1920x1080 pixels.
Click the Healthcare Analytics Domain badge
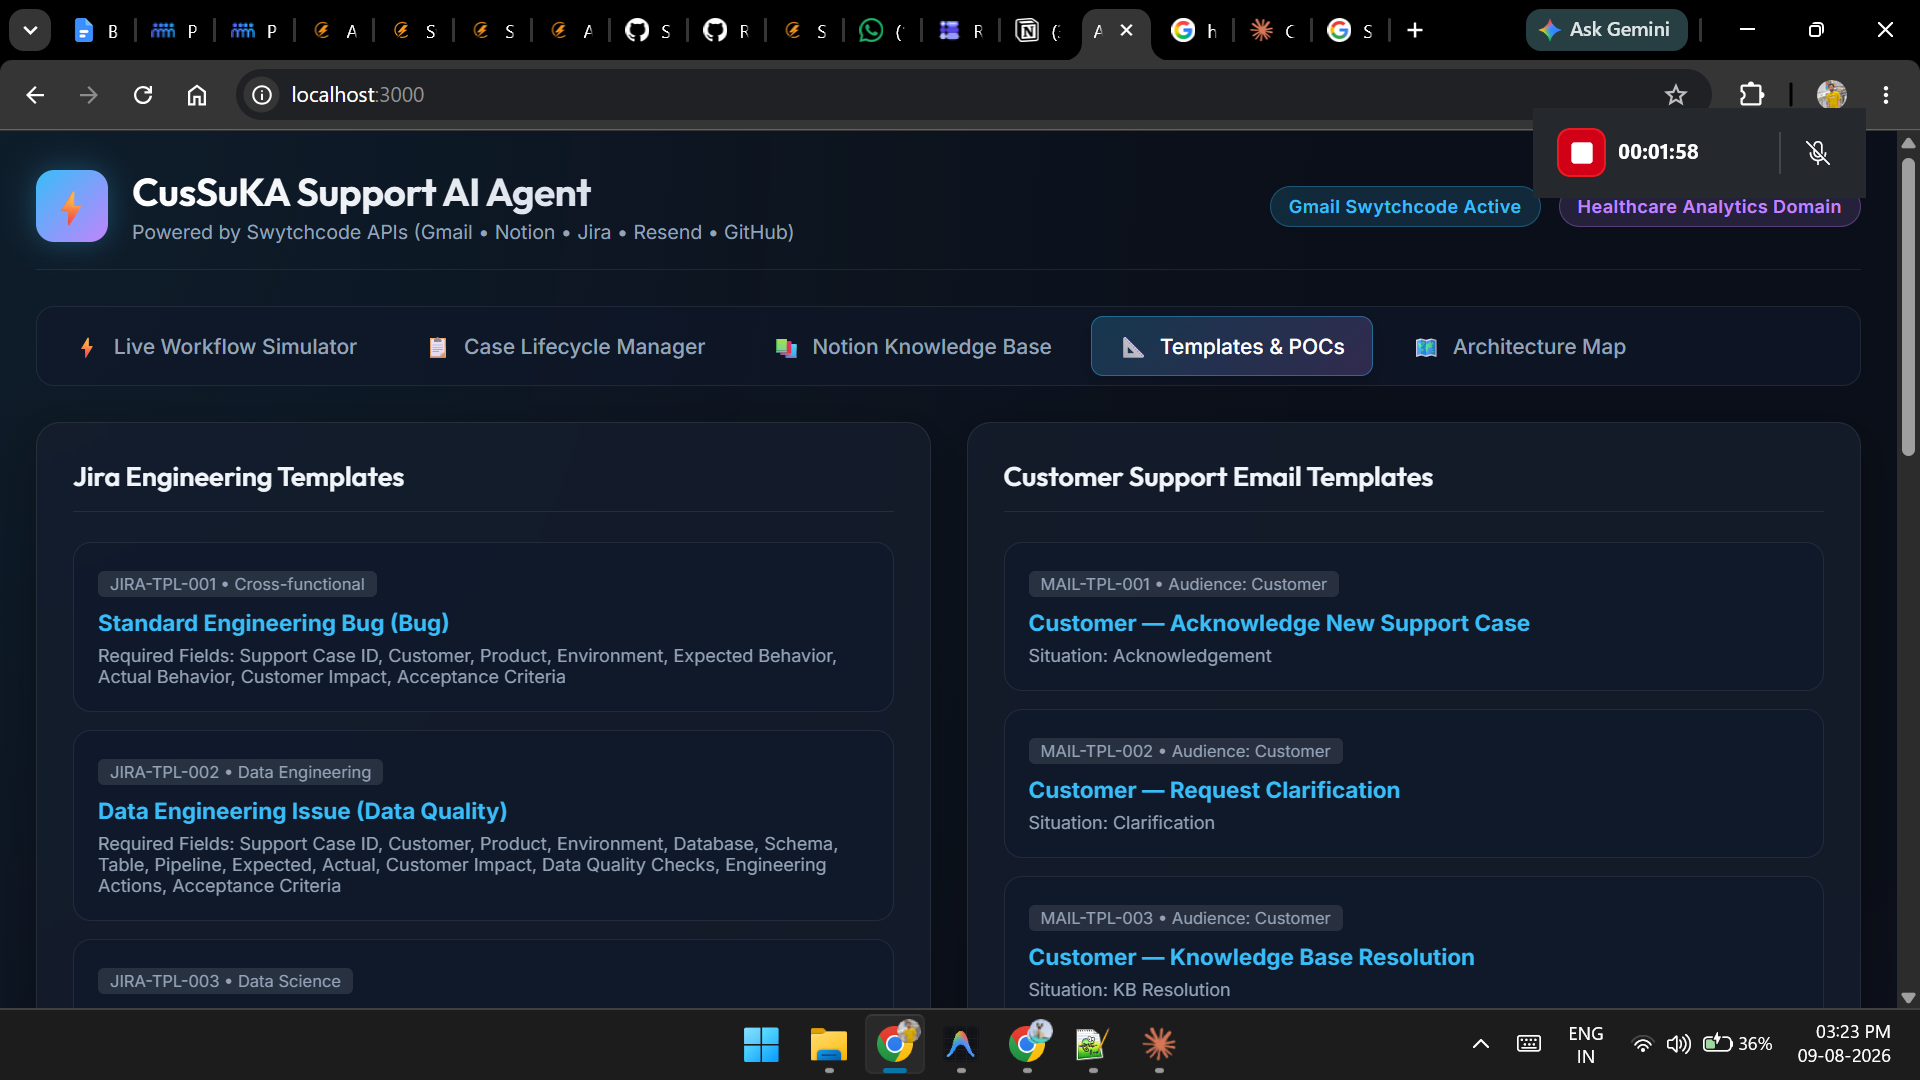click(1709, 207)
